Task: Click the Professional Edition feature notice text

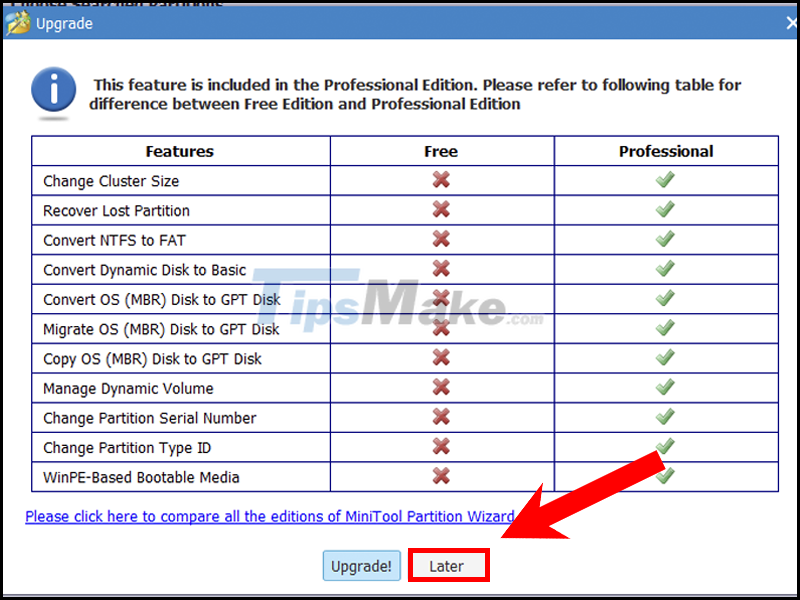Action: (415, 94)
